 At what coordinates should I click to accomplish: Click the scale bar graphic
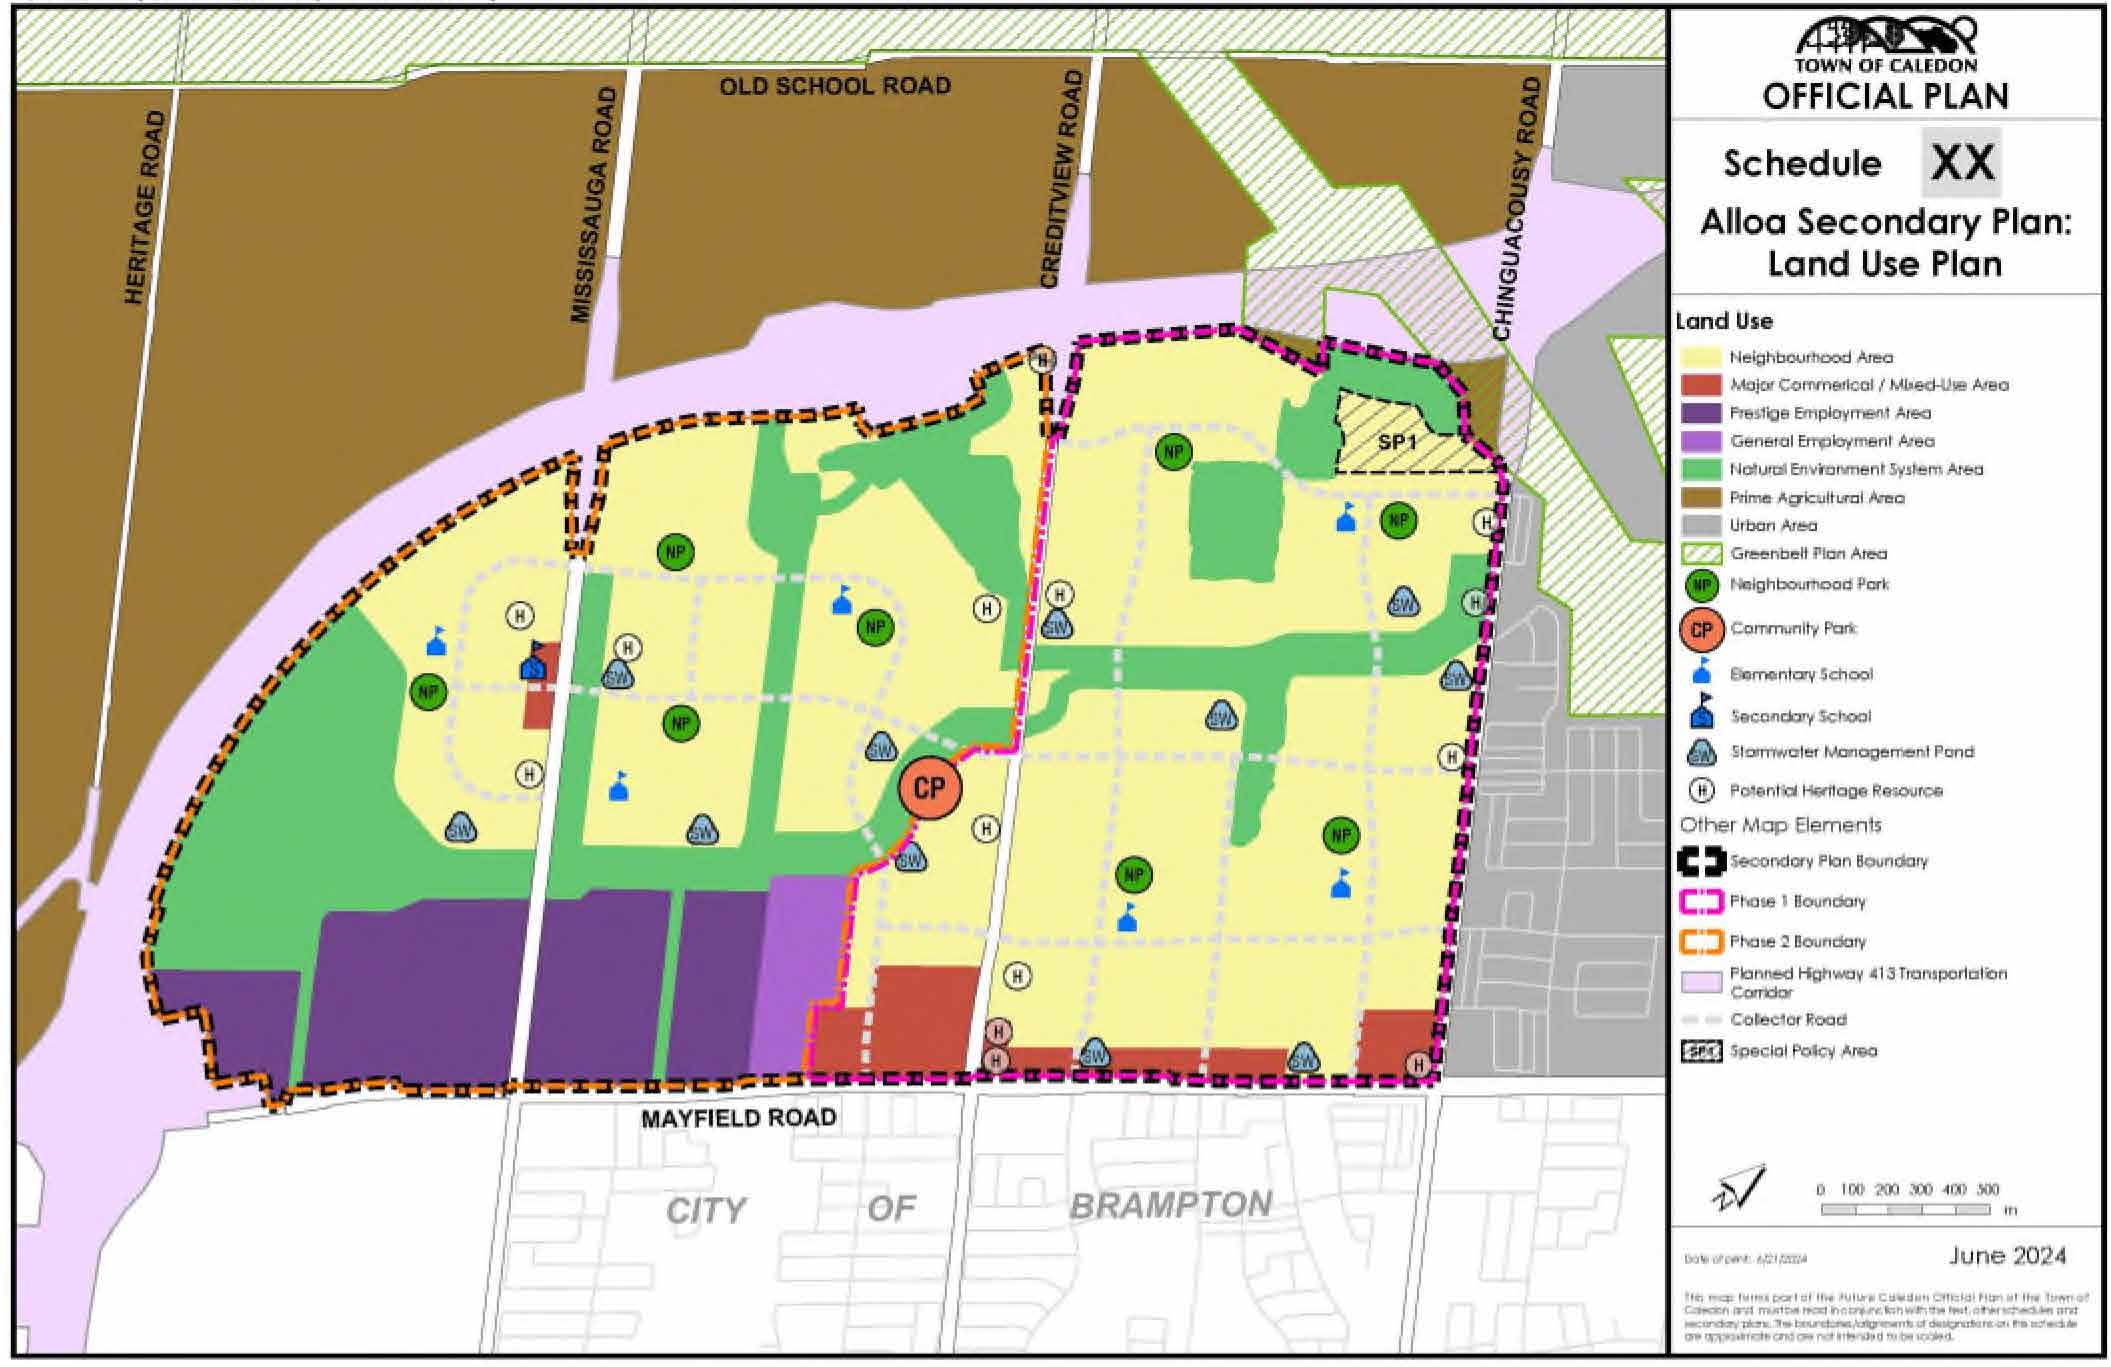1904,1210
